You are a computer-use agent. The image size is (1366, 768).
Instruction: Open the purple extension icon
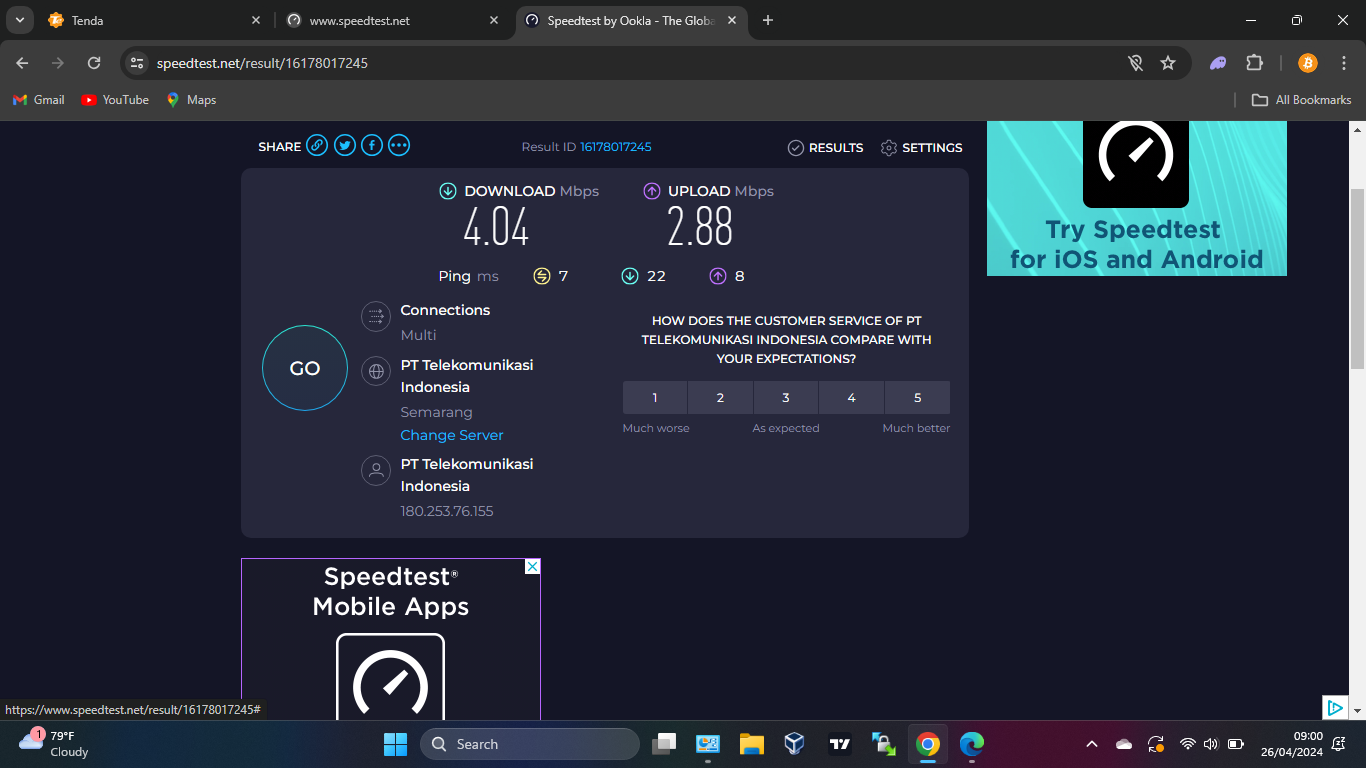point(1218,63)
